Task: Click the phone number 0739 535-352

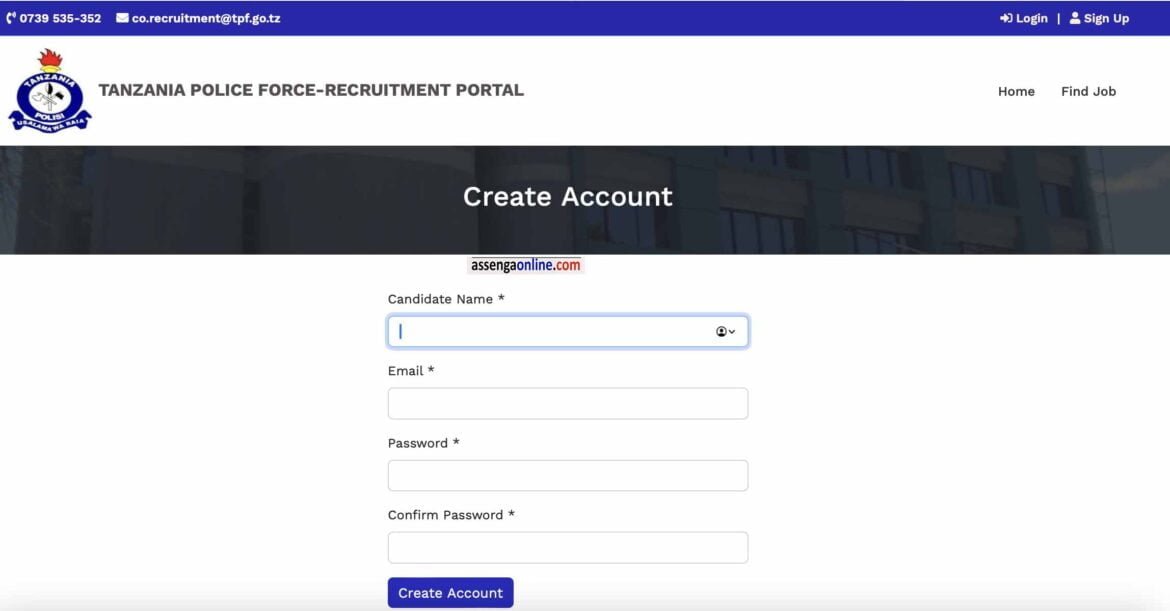Action: tap(60, 18)
